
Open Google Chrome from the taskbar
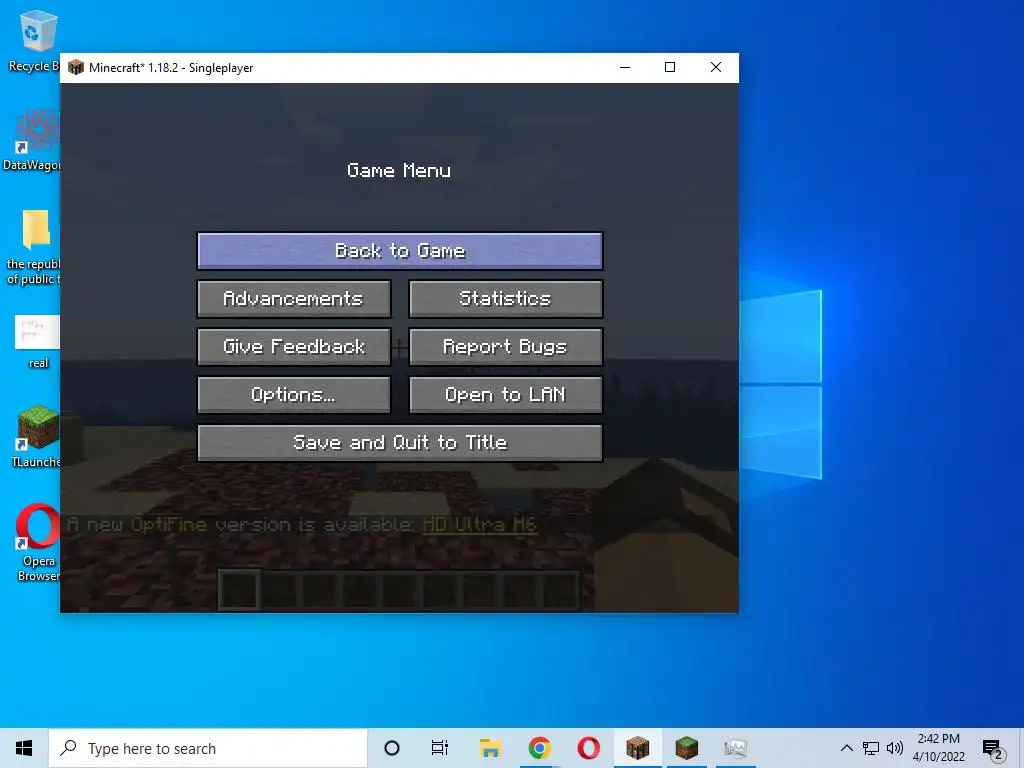539,748
